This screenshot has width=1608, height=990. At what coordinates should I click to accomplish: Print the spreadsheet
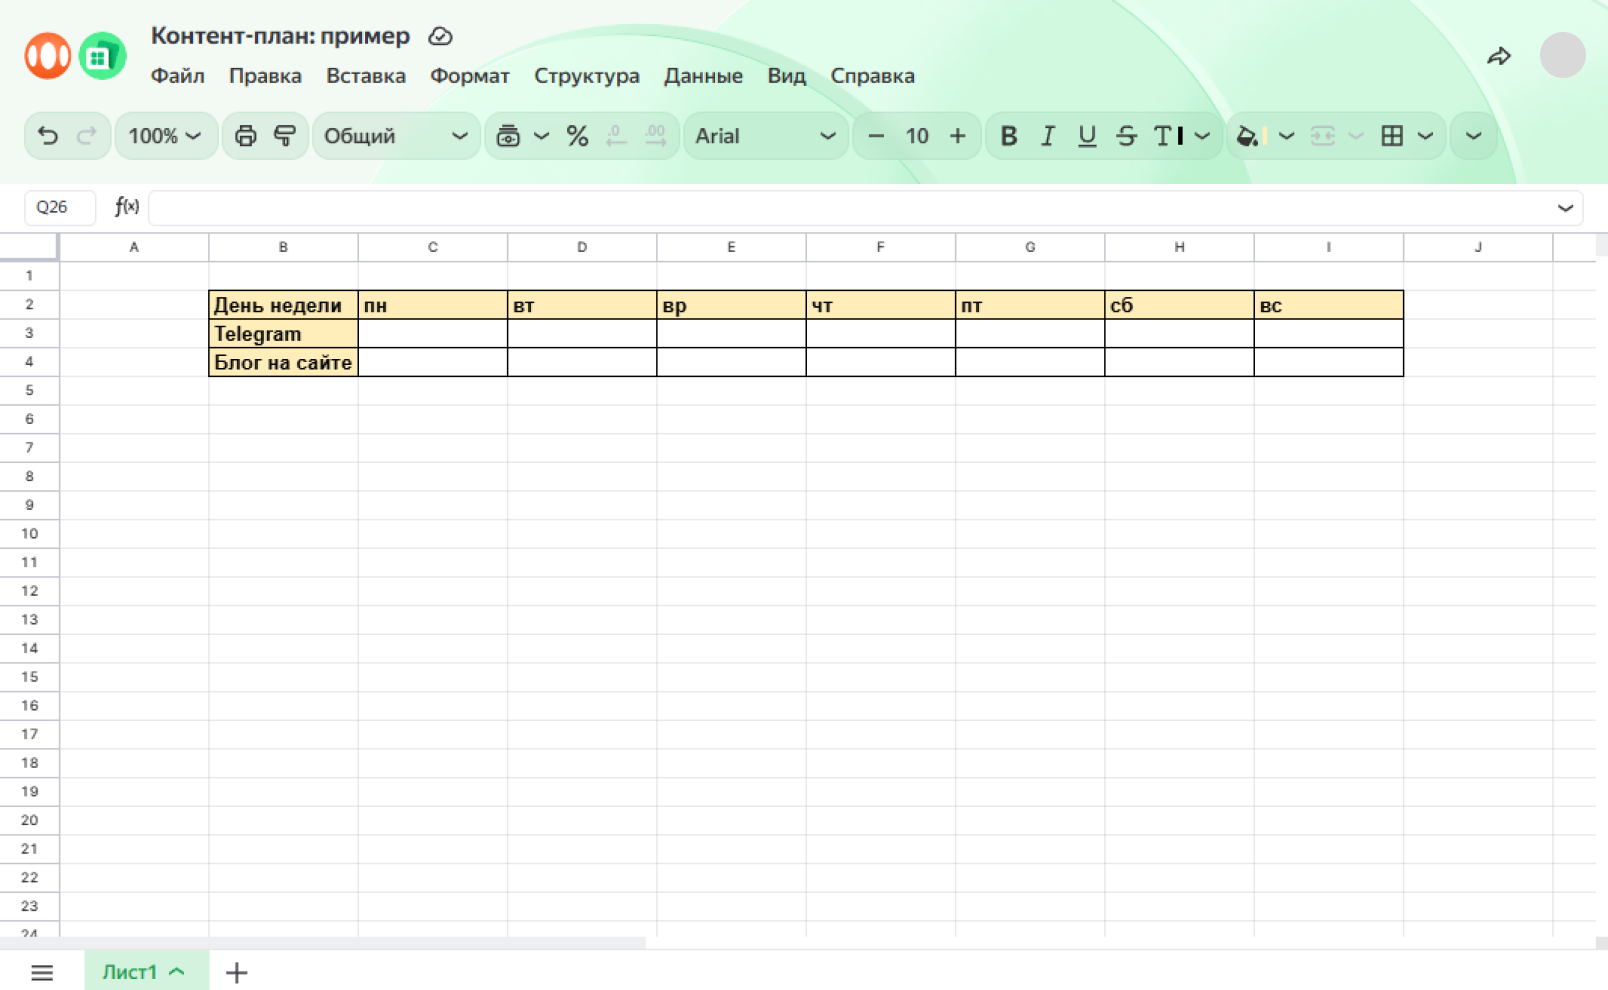coord(245,136)
